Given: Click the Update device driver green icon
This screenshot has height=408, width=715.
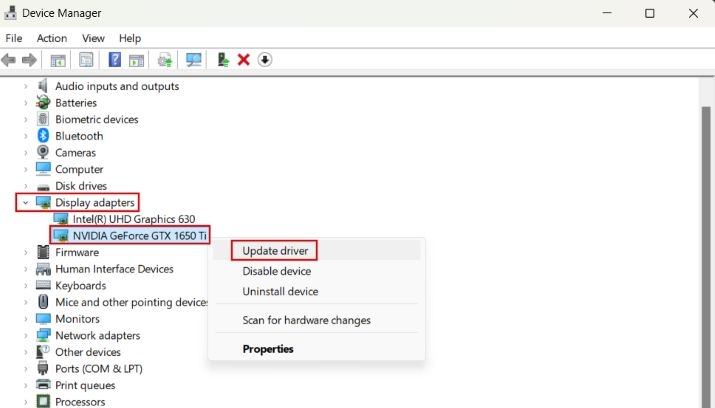Looking at the screenshot, I should (x=223, y=60).
